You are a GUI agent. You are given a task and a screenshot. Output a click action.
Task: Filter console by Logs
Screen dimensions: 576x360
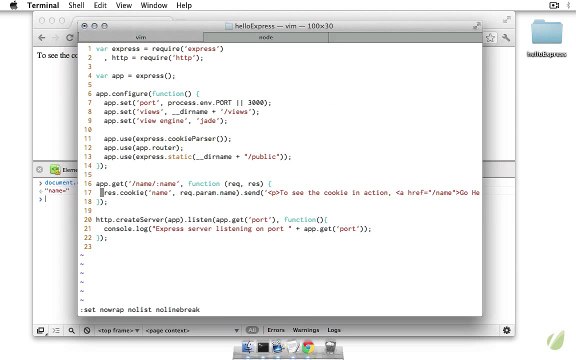pyautogui.click(x=334, y=330)
